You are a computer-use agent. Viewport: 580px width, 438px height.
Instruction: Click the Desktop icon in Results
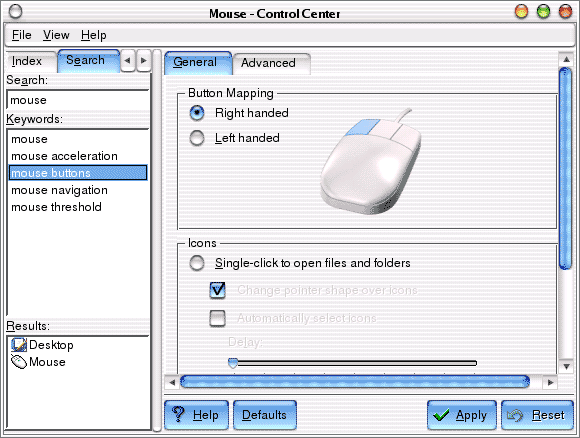point(18,345)
